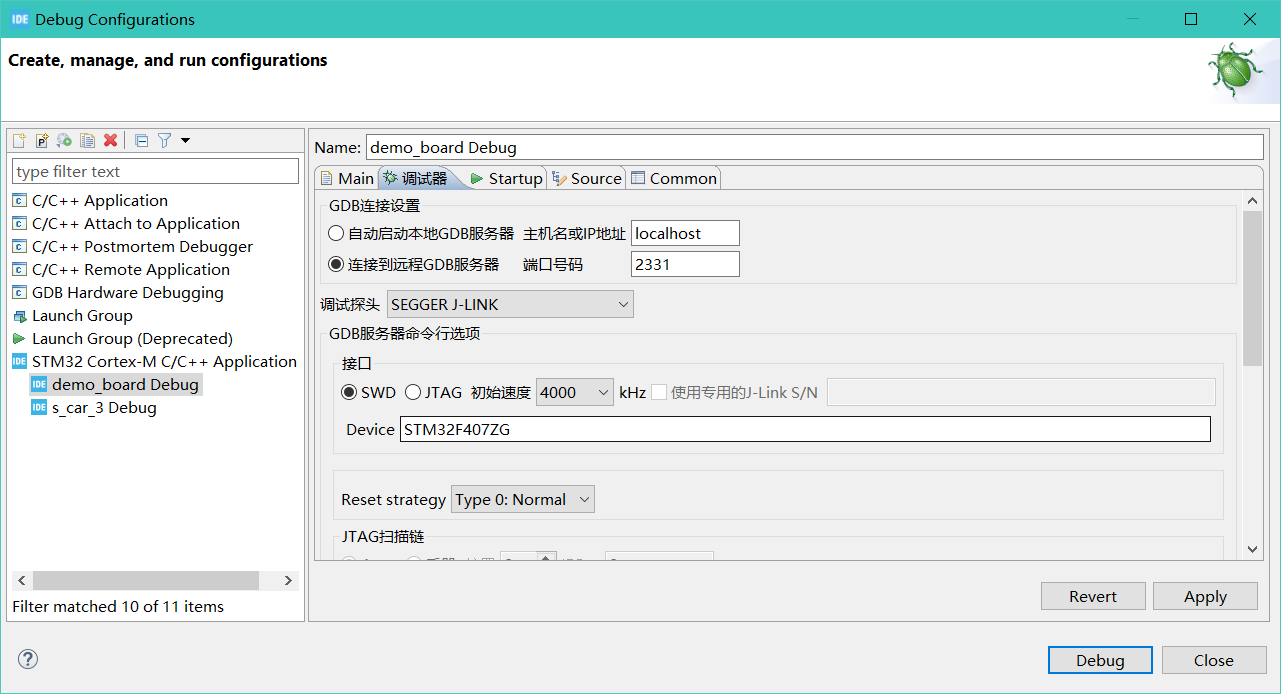
Task: Open the Reset strategy dropdown
Action: click(x=523, y=500)
